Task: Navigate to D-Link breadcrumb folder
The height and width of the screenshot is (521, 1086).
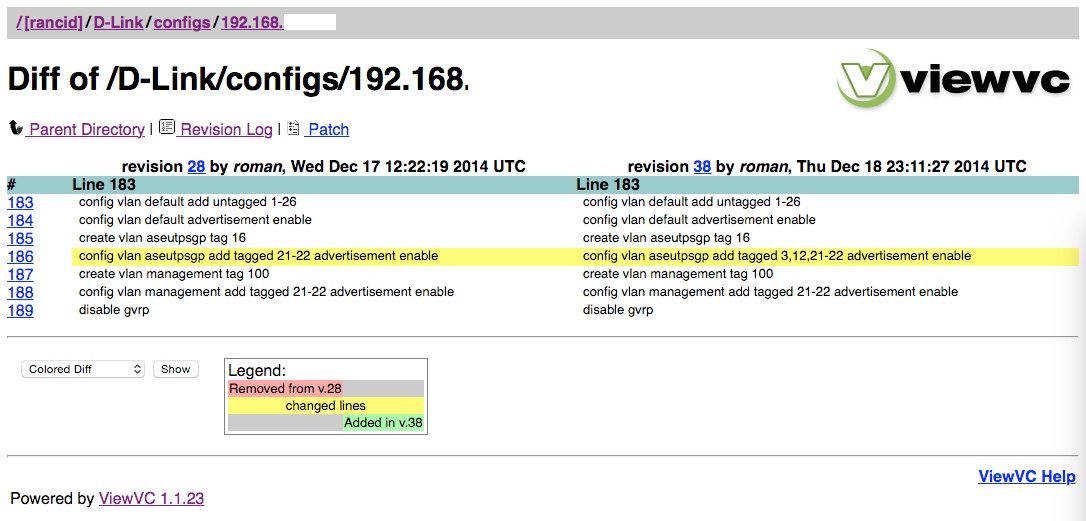Action: point(118,22)
